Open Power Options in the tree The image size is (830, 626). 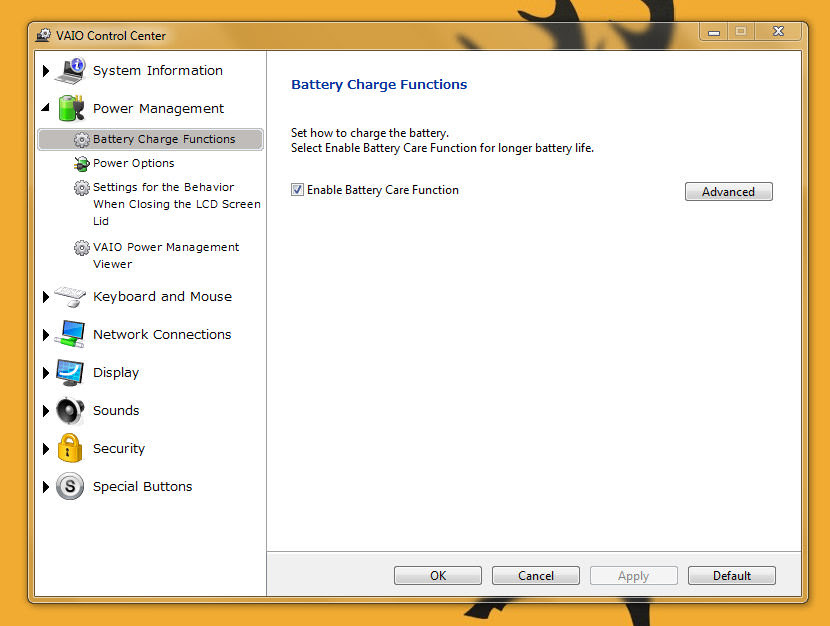(x=133, y=163)
